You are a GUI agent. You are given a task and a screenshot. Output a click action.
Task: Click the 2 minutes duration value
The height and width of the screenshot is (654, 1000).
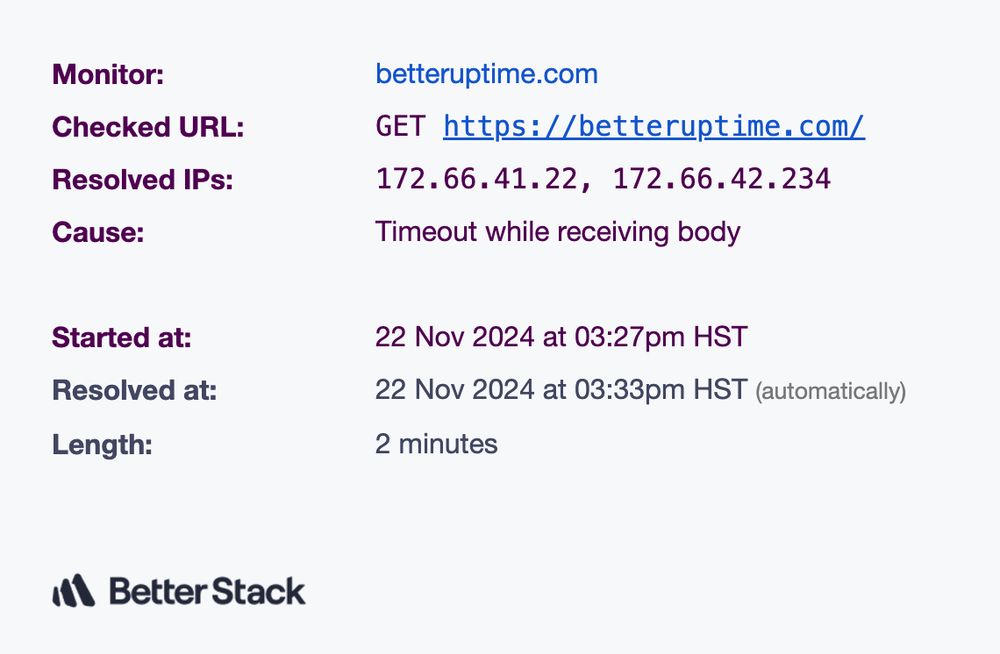[436, 444]
